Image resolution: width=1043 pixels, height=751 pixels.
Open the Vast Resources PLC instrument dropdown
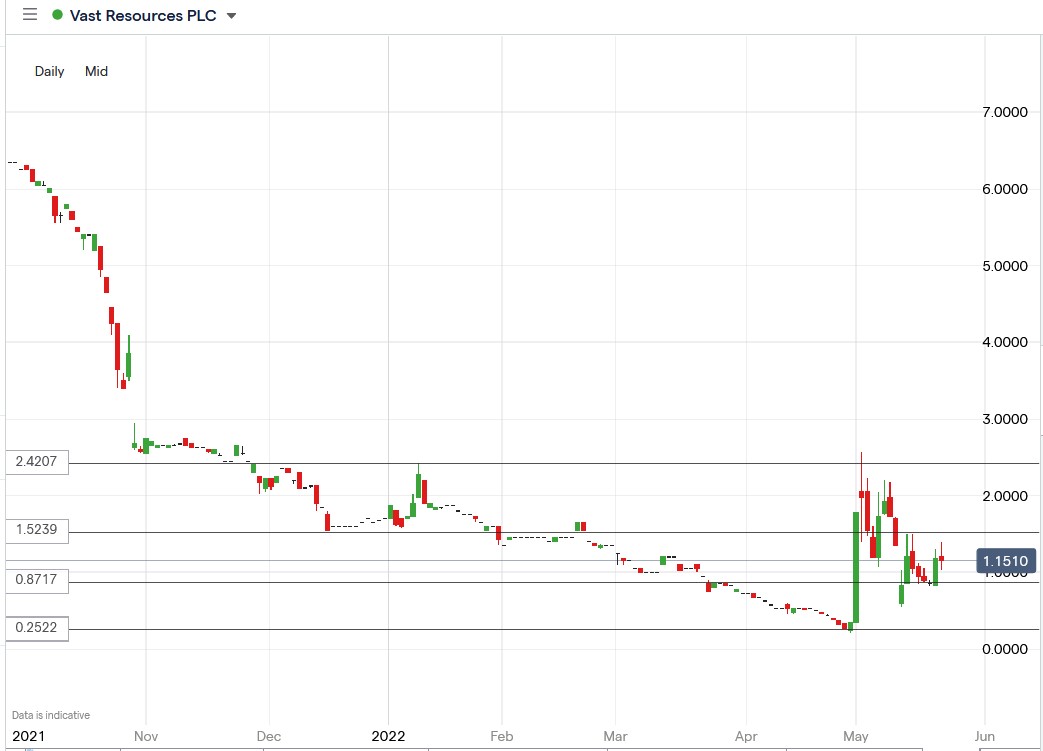[231, 15]
